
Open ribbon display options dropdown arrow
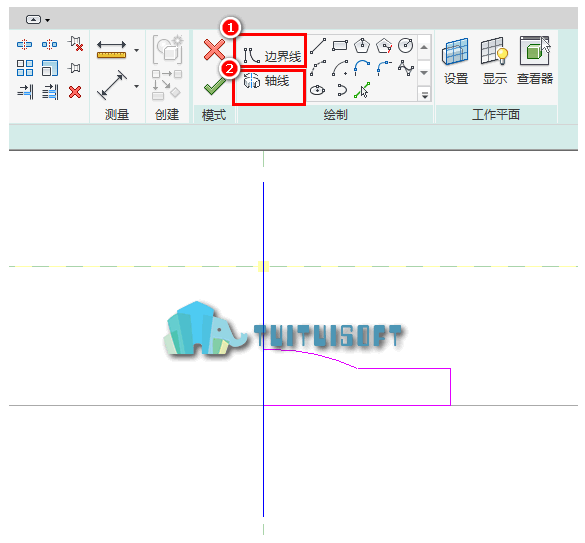[x=48, y=20]
